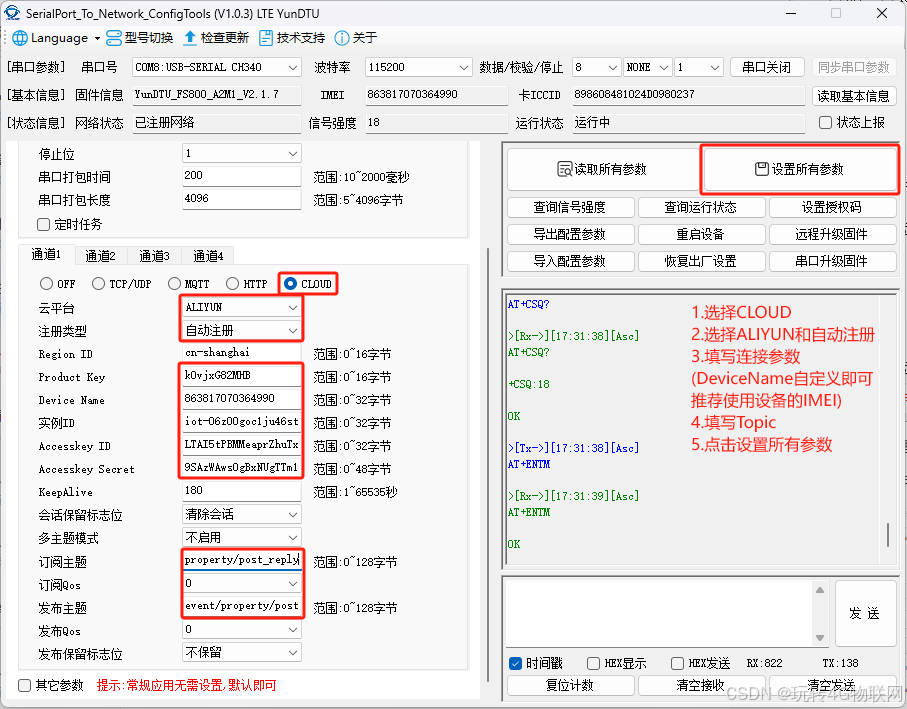Open the top-row stop bits 1 dropdown

coord(699,68)
